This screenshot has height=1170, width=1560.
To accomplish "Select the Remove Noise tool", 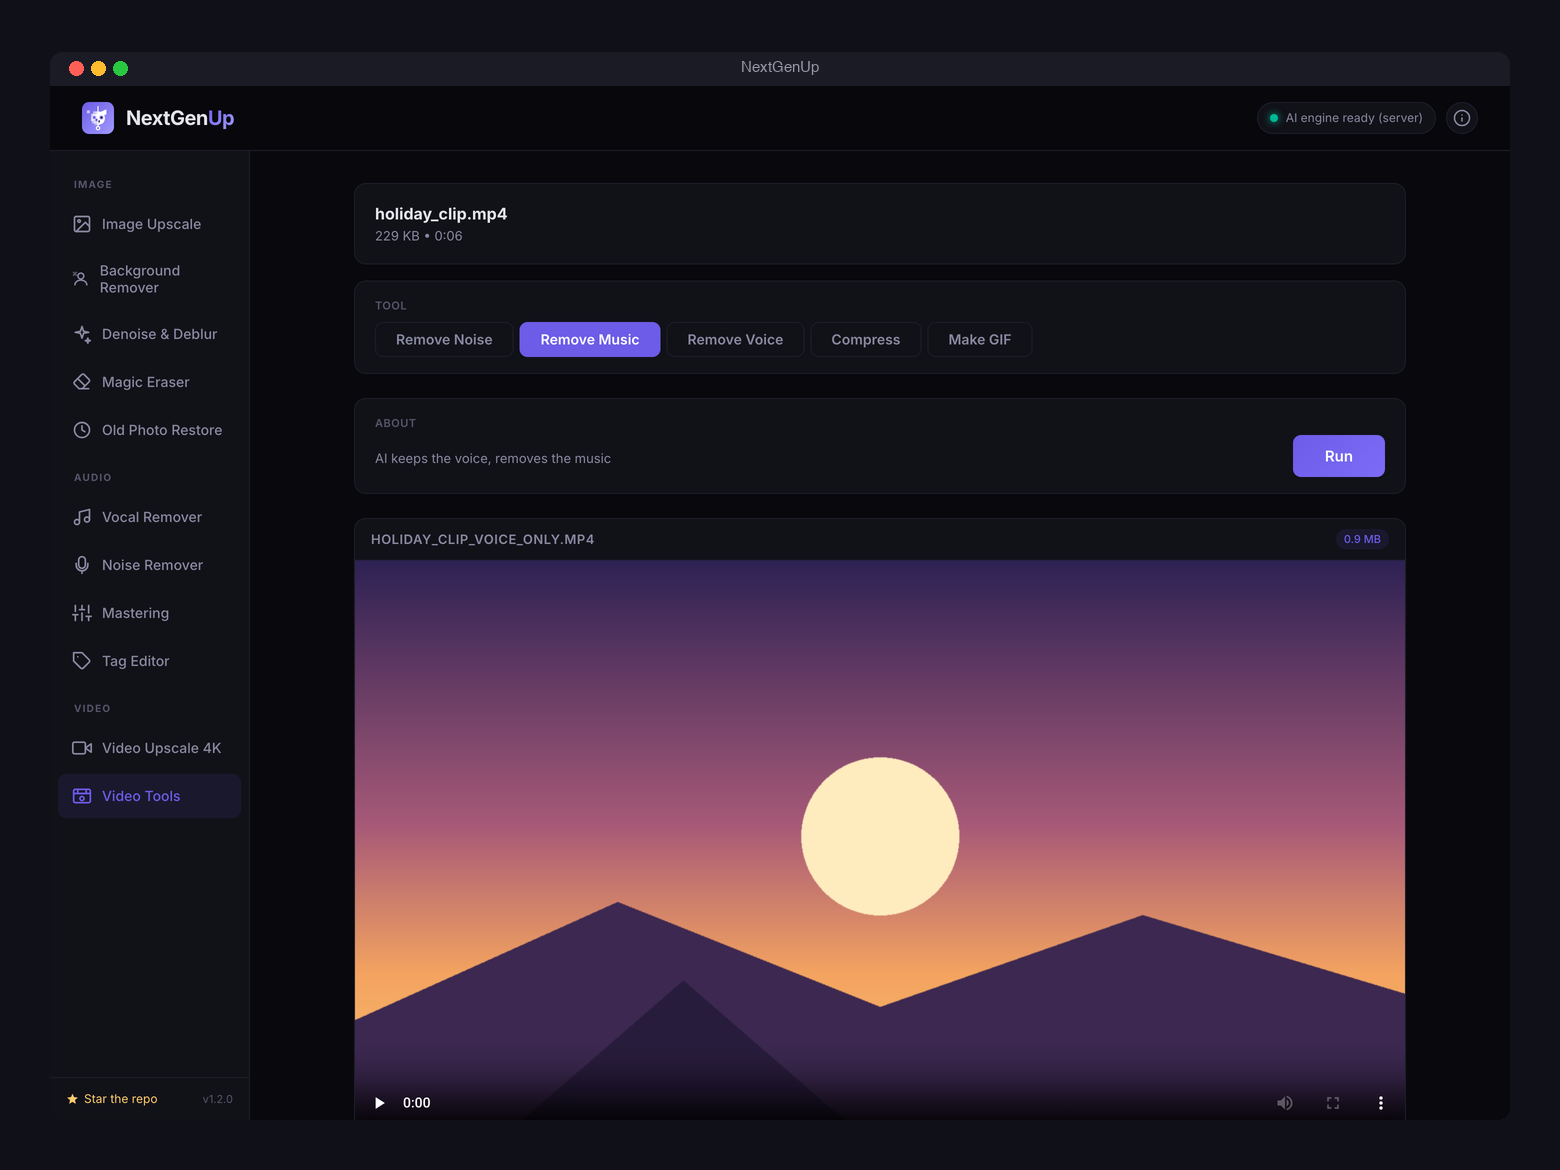I will [x=444, y=339].
